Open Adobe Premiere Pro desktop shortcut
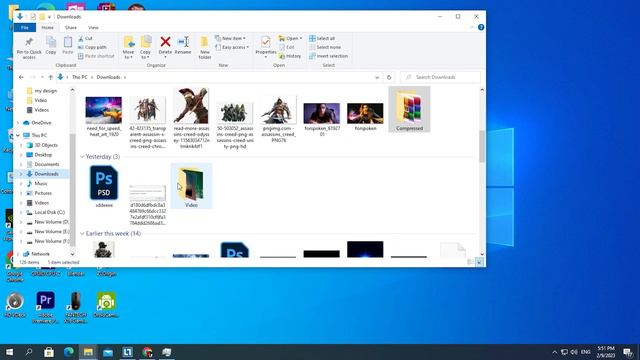Viewport: 640px width, 360px height. 45,307
